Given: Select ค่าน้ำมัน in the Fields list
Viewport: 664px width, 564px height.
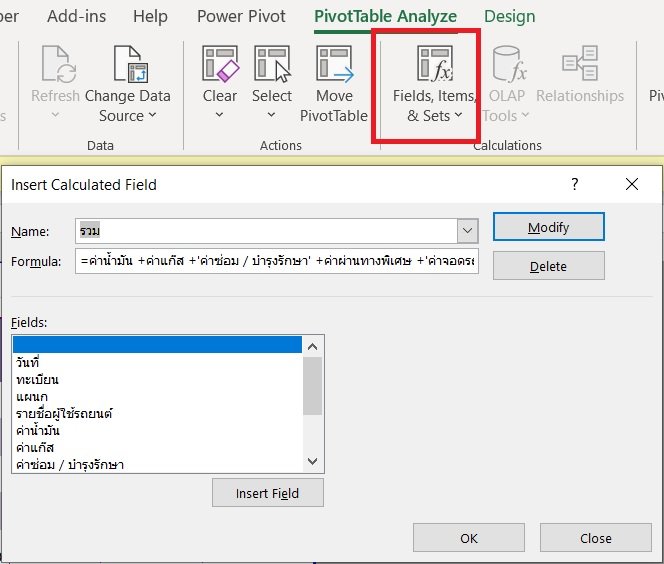Looking at the screenshot, I should click(38, 430).
